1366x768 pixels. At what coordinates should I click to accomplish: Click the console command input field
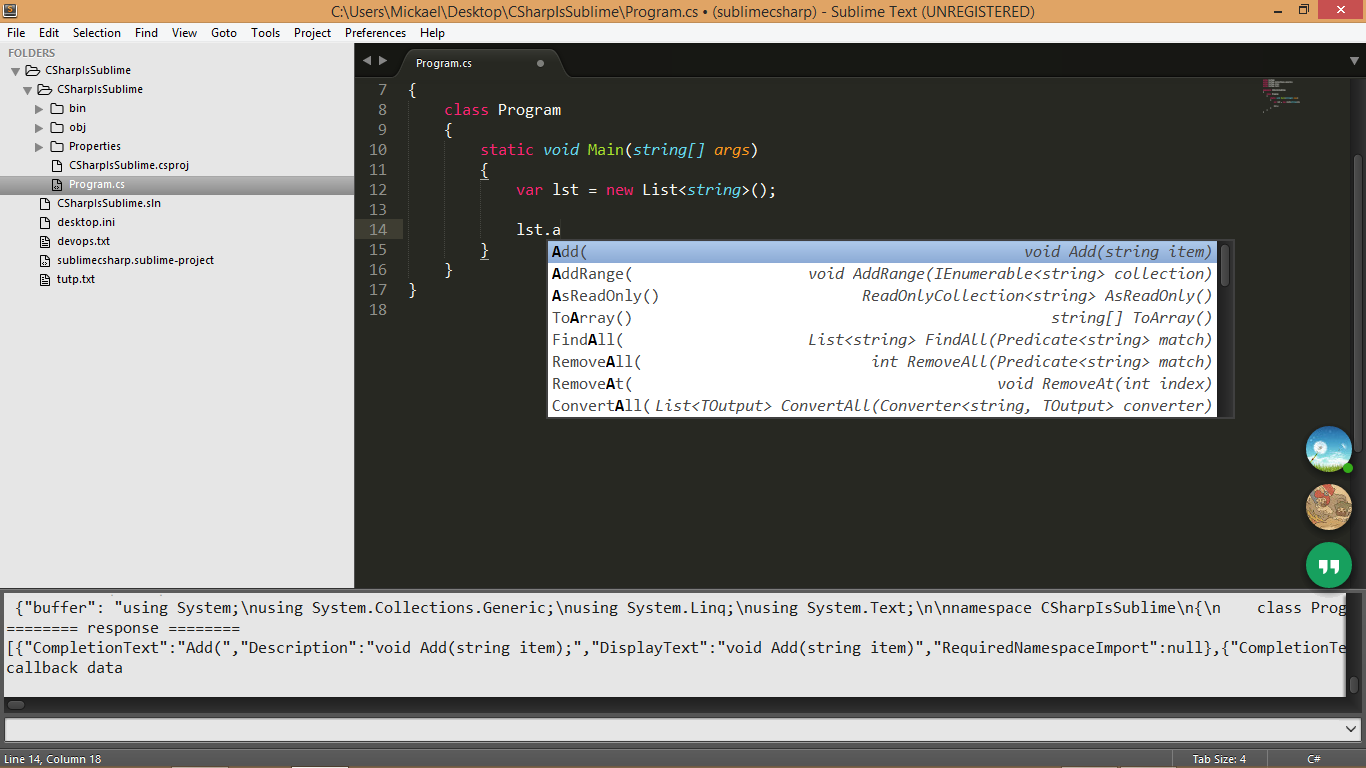click(x=673, y=729)
